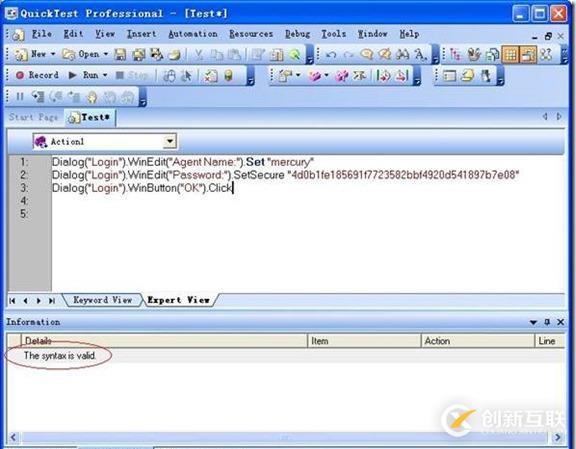The height and width of the screenshot is (449, 576).
Task: Click the Run play arrow
Action: 72,75
